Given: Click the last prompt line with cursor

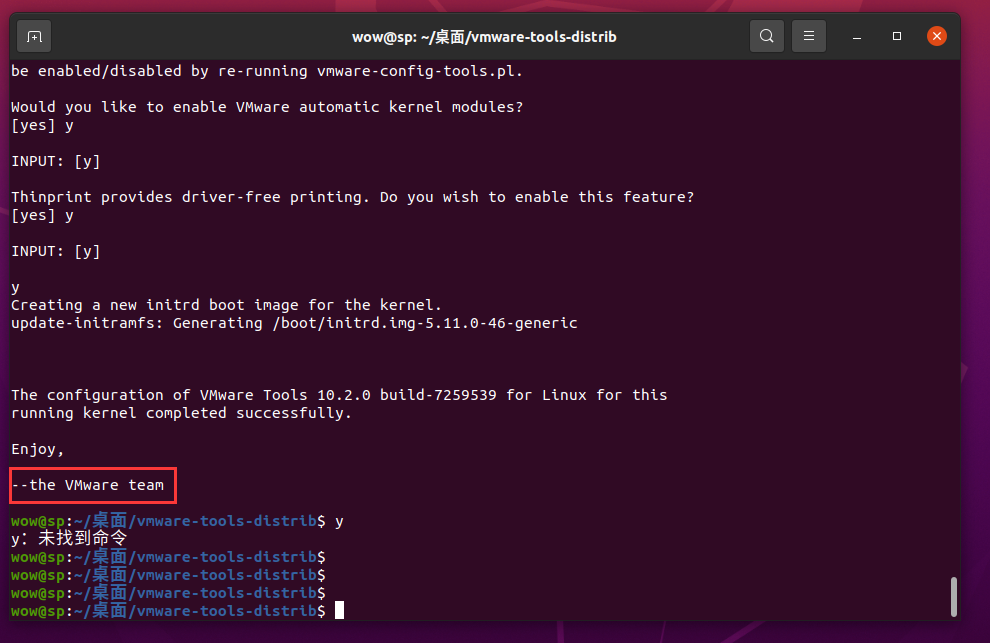Looking at the screenshot, I should click(x=177, y=611).
